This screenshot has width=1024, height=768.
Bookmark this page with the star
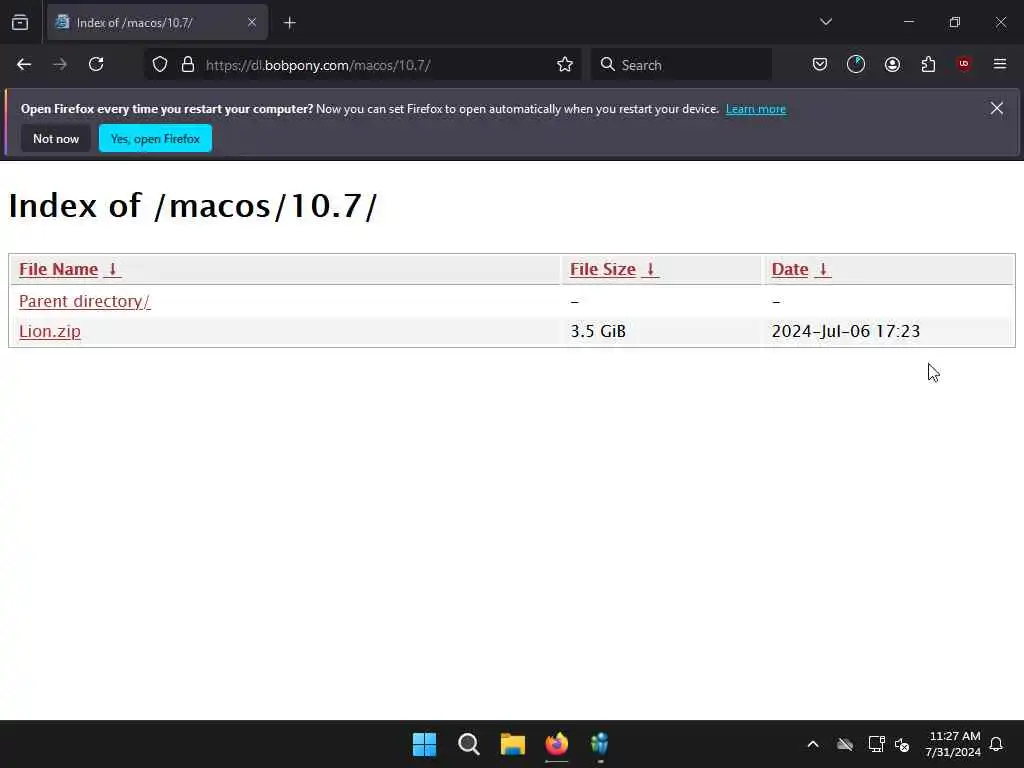[x=565, y=65]
